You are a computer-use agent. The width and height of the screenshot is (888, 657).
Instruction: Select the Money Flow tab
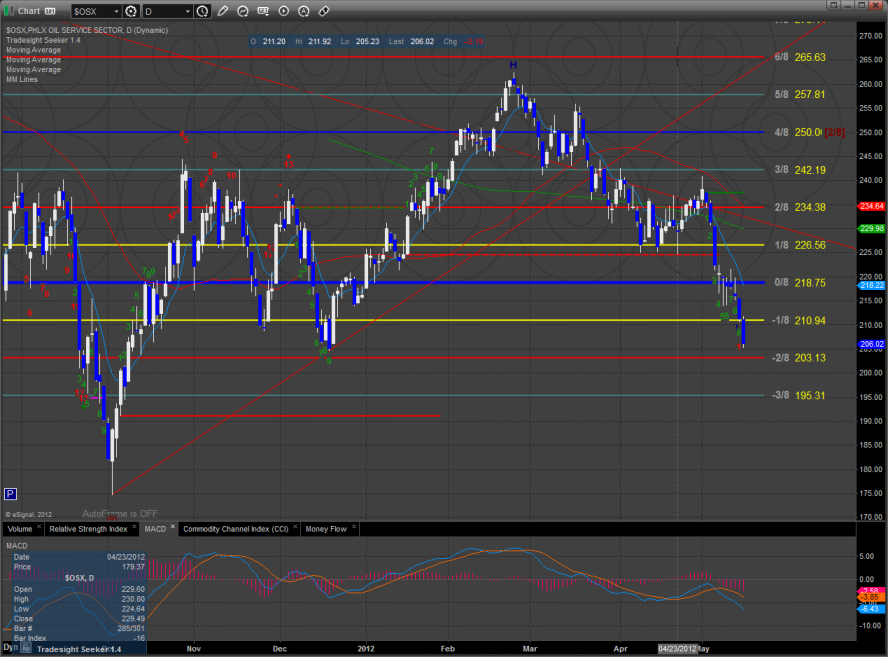[x=325, y=528]
